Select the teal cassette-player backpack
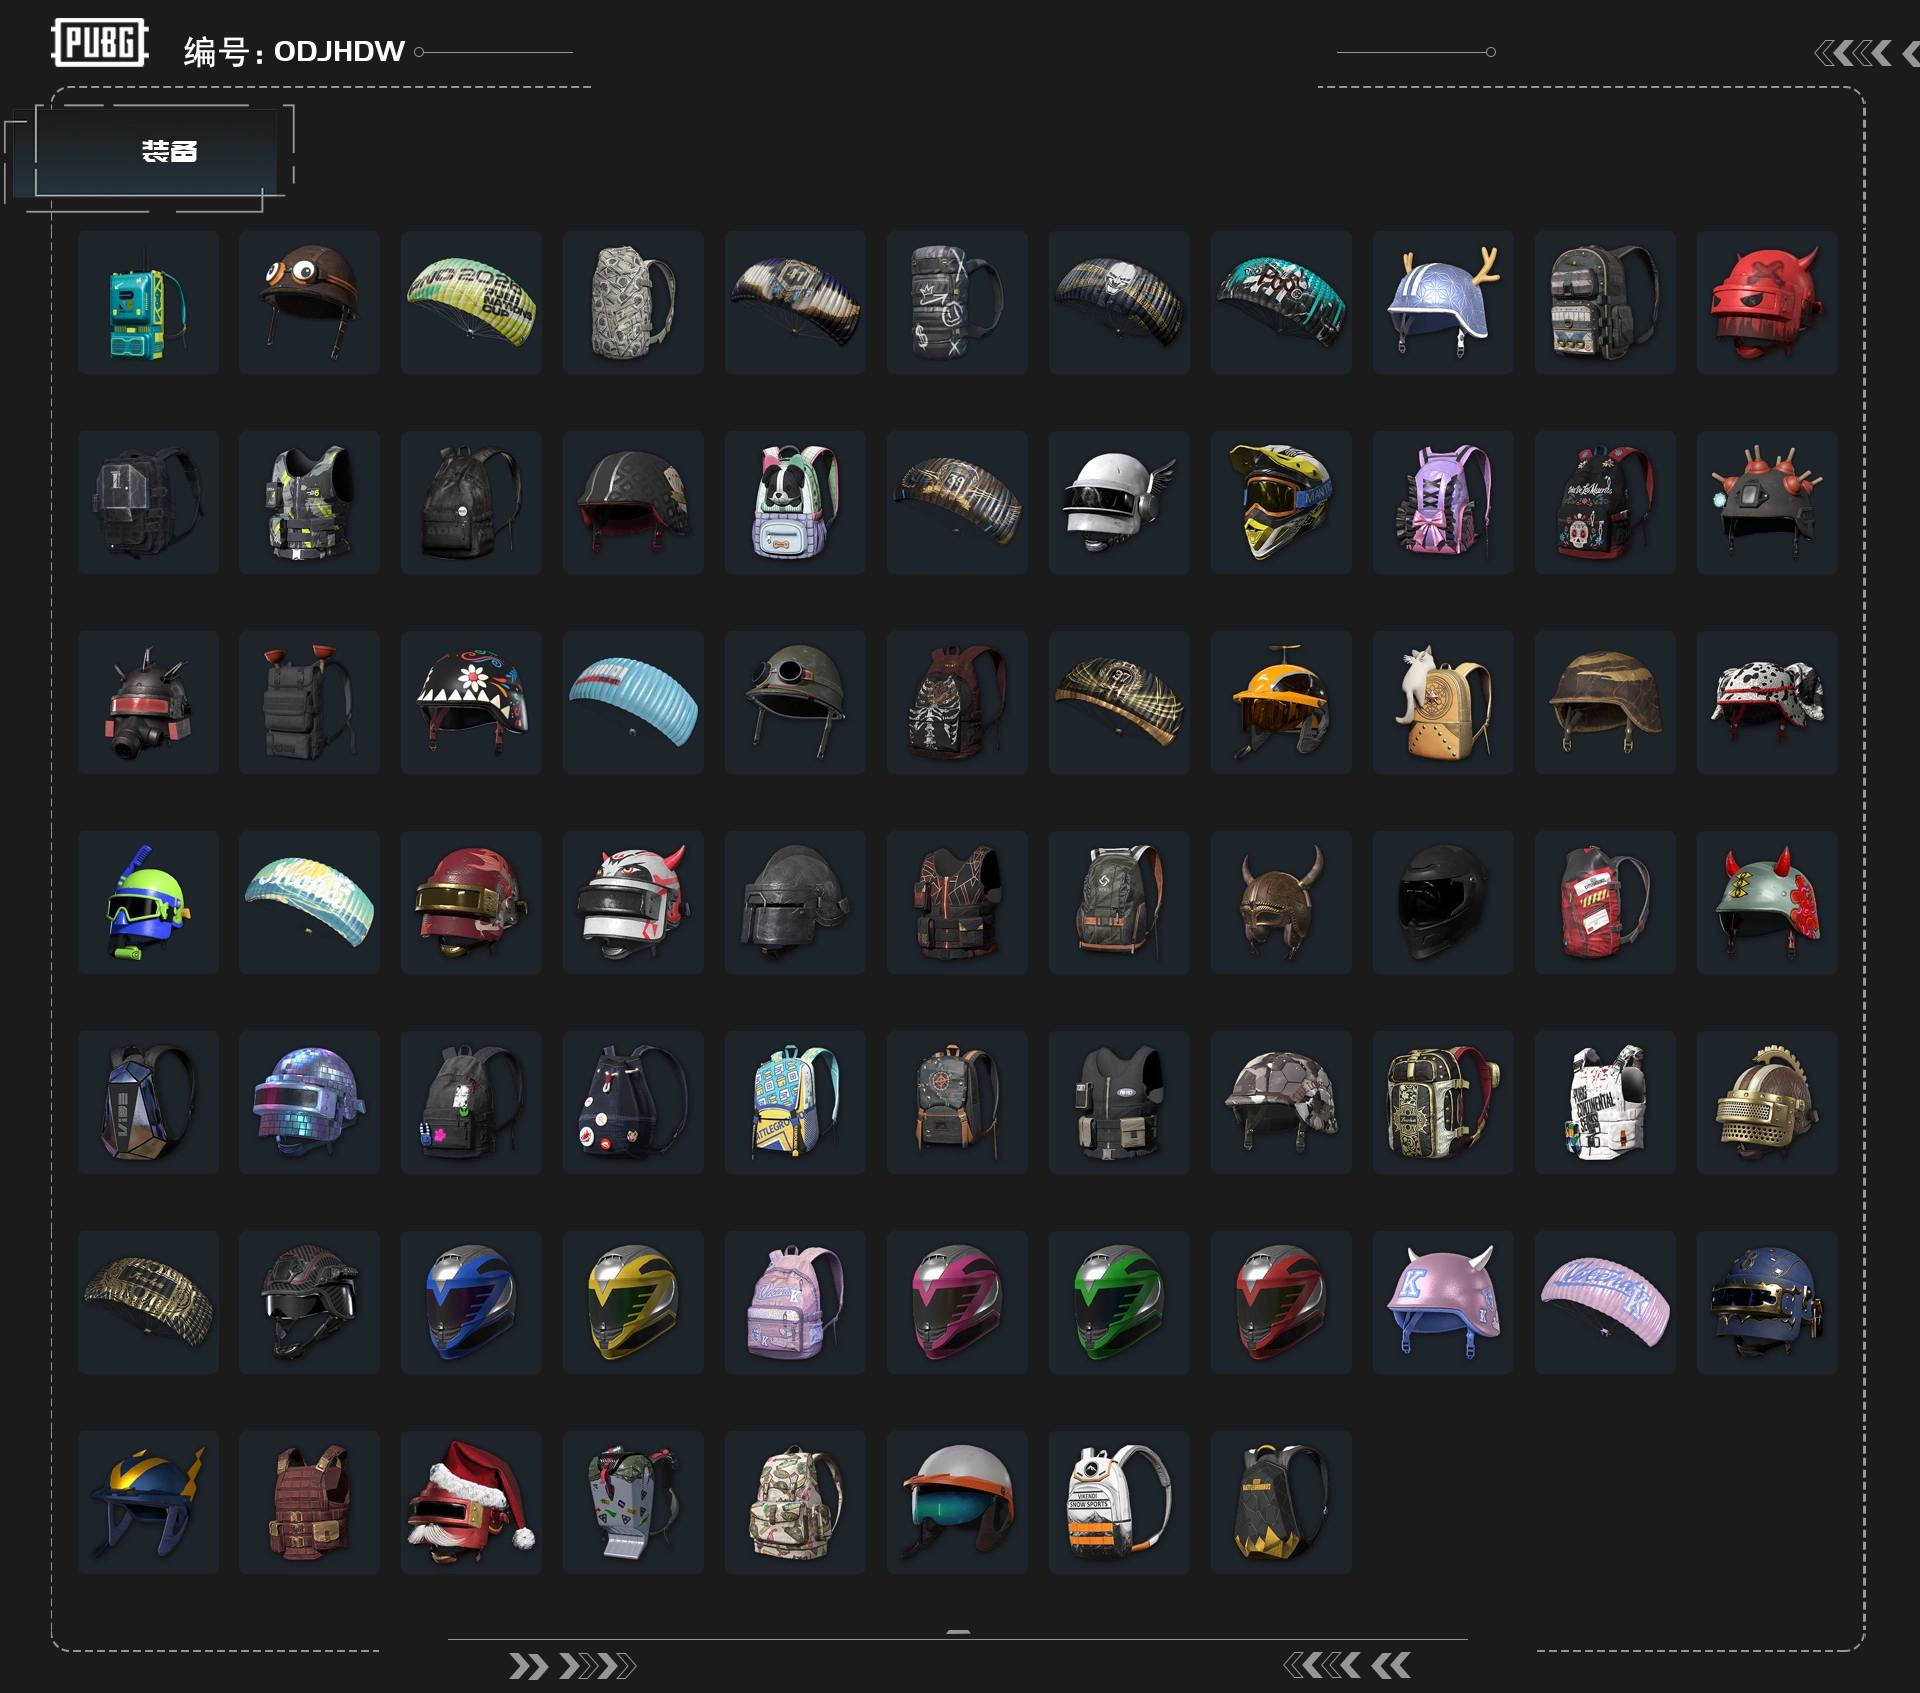The image size is (1920, 1693). click(x=148, y=302)
